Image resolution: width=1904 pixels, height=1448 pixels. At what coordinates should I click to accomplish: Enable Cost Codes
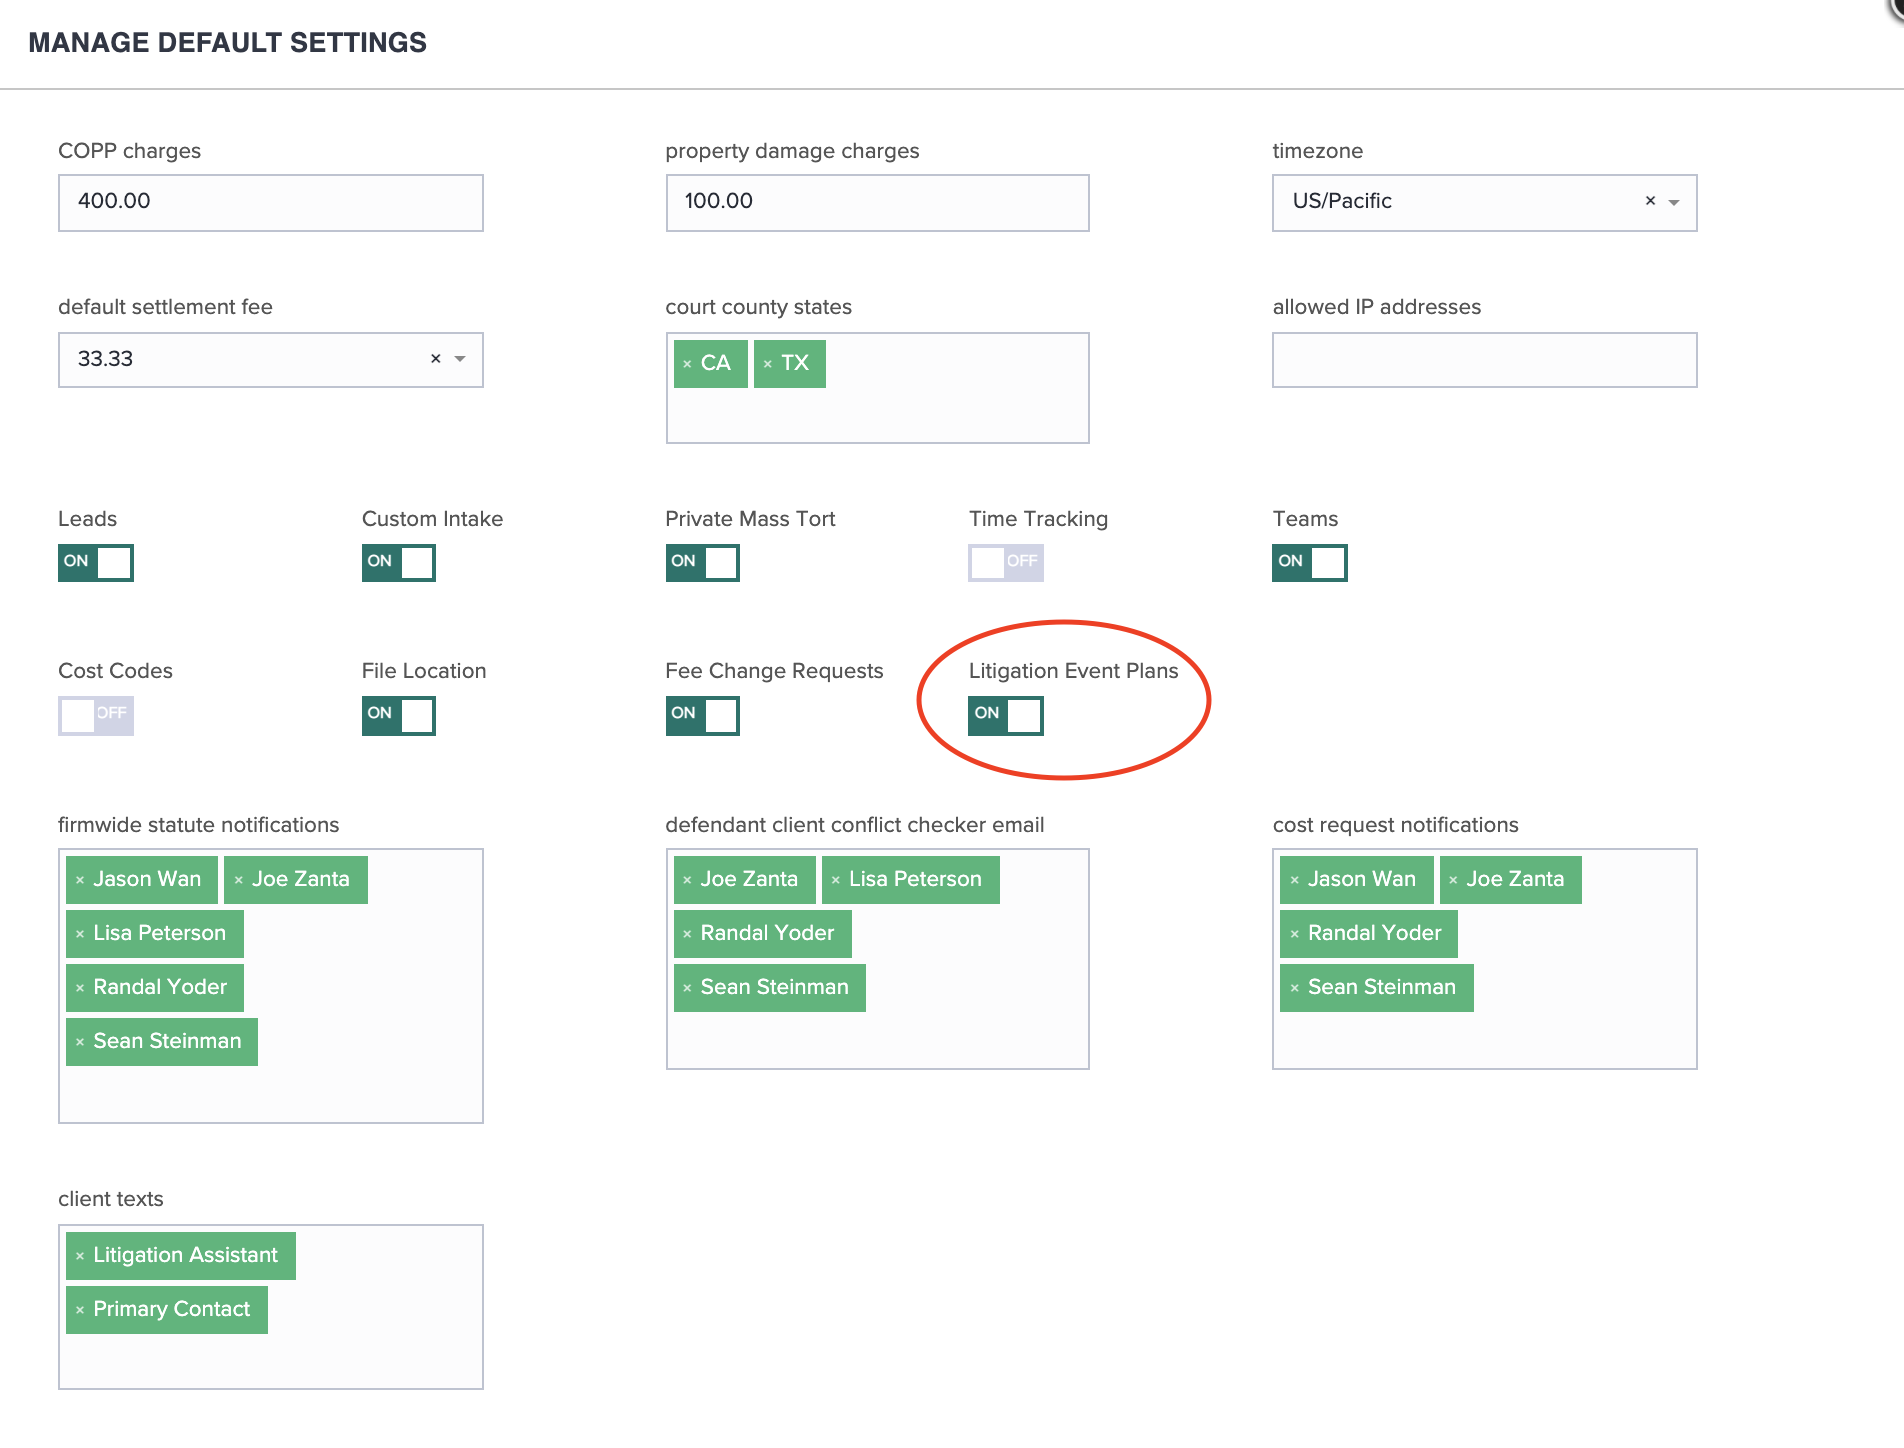(95, 715)
